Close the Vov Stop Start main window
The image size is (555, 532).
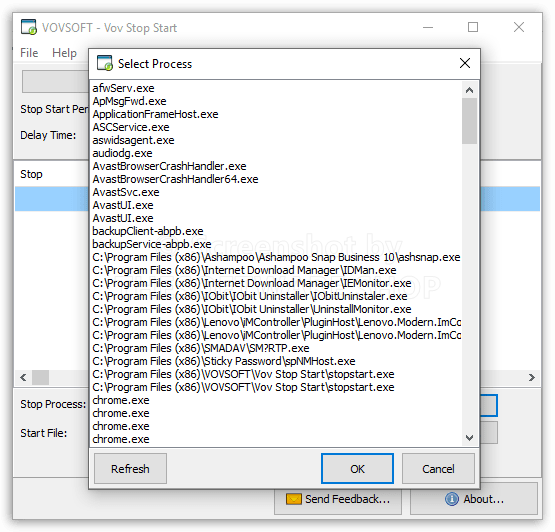[519, 27]
